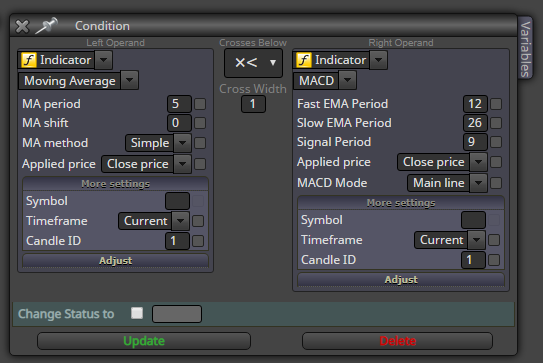Open Right Operand Timeframe Current dropdown
Viewport: 543px width, 363px height.
coord(477,240)
